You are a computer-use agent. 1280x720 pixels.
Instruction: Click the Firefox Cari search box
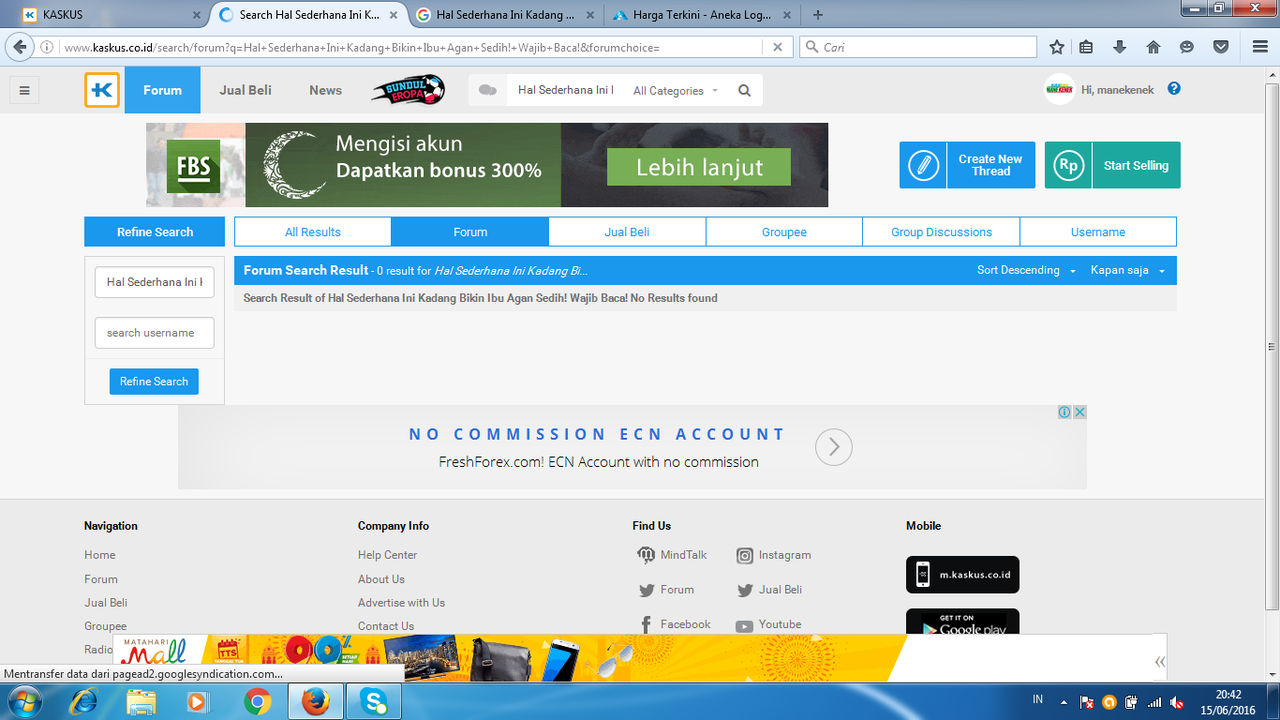(x=918, y=47)
